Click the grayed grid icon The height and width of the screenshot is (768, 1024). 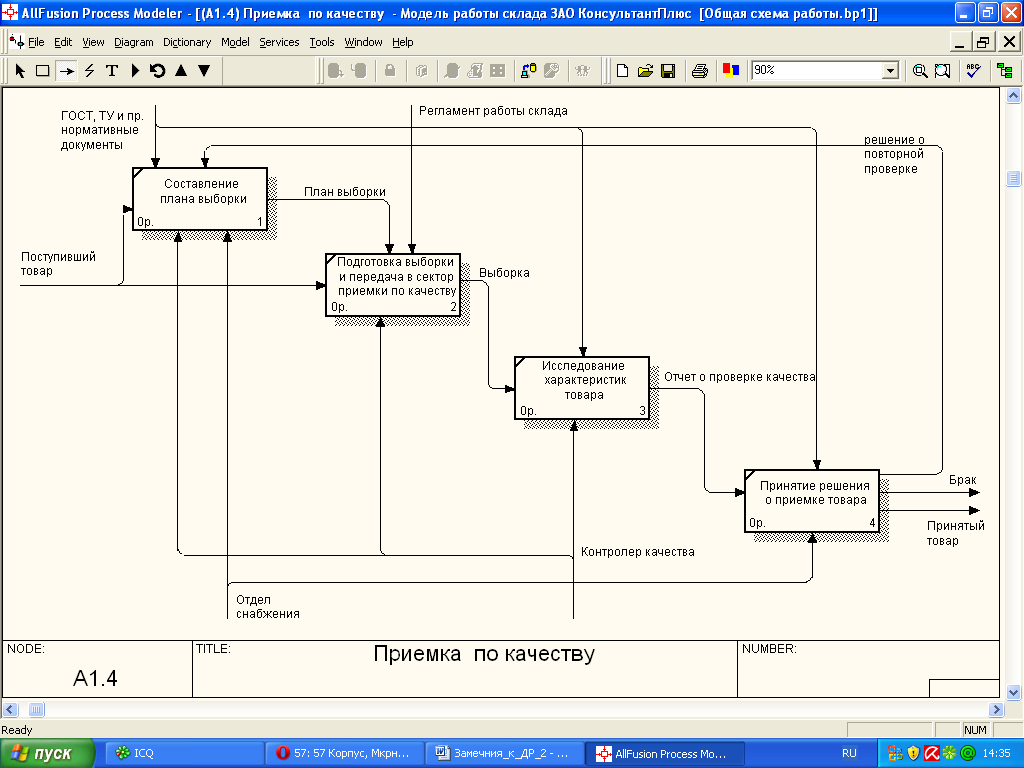click(498, 71)
